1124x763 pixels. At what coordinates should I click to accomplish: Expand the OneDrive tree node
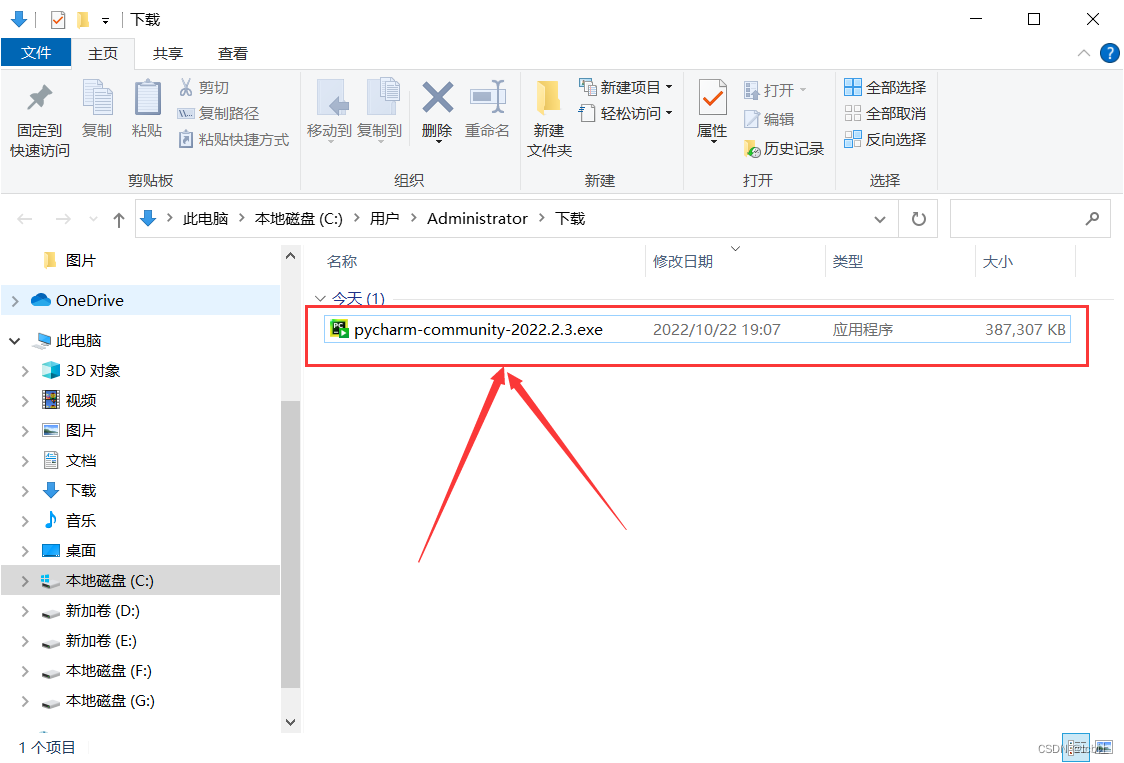click(x=15, y=301)
